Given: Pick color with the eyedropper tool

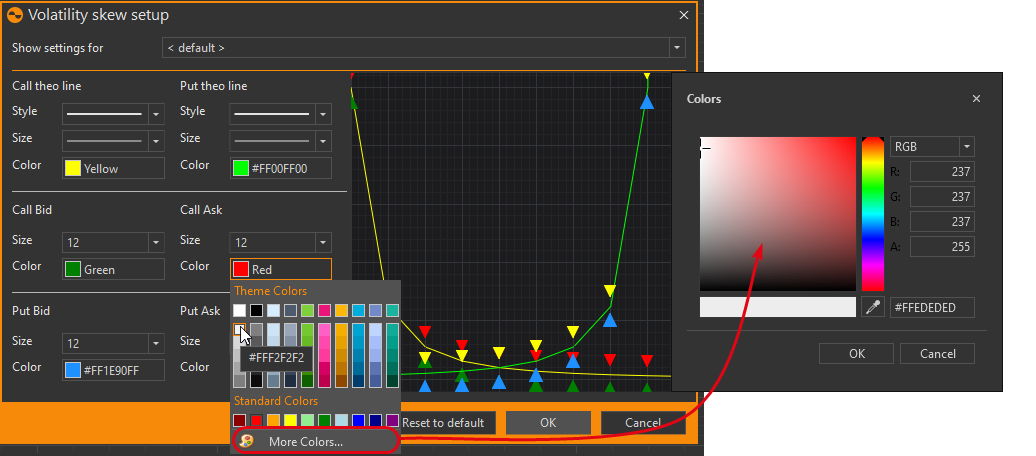Looking at the screenshot, I should (x=873, y=308).
